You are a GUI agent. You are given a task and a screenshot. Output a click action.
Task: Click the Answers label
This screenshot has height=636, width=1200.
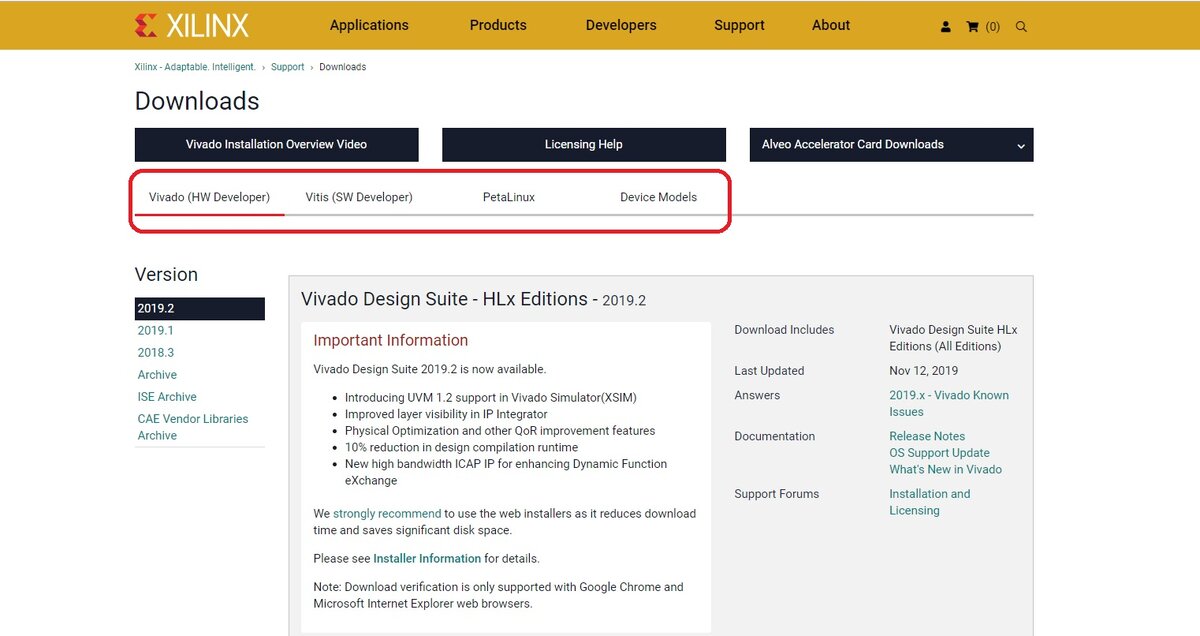(x=757, y=396)
